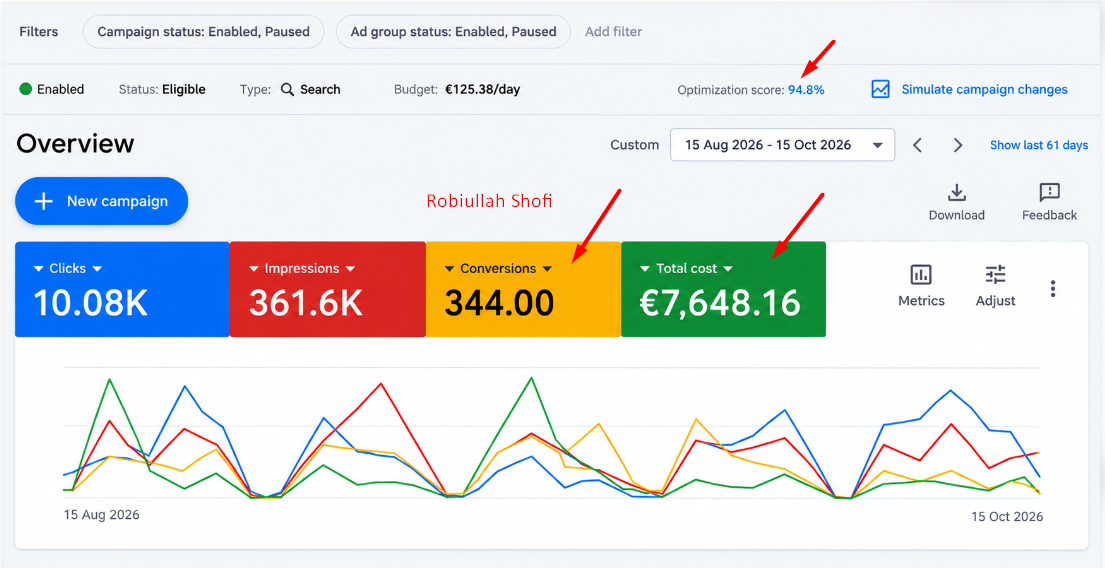Image resolution: width=1105 pixels, height=568 pixels.
Task: Click the Budget €125.38/day value
Action: pyautogui.click(x=483, y=89)
